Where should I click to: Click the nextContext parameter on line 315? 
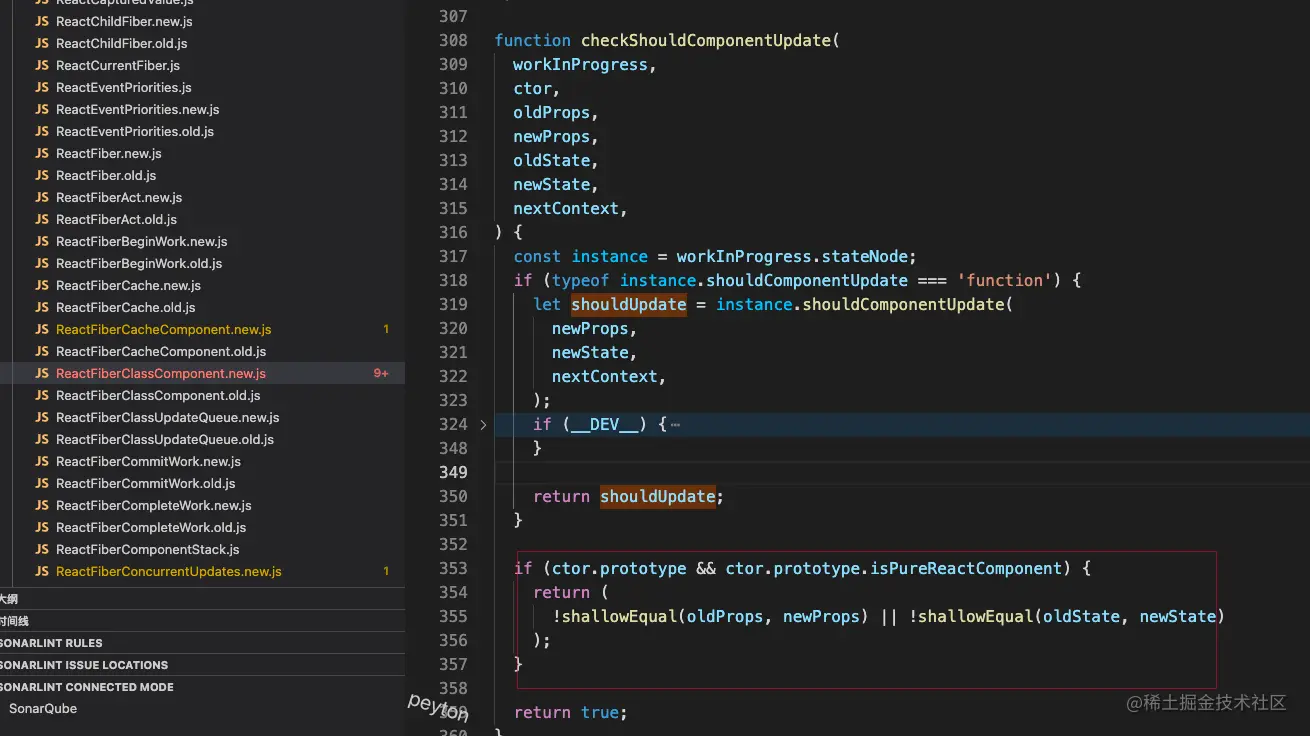pyautogui.click(x=566, y=209)
